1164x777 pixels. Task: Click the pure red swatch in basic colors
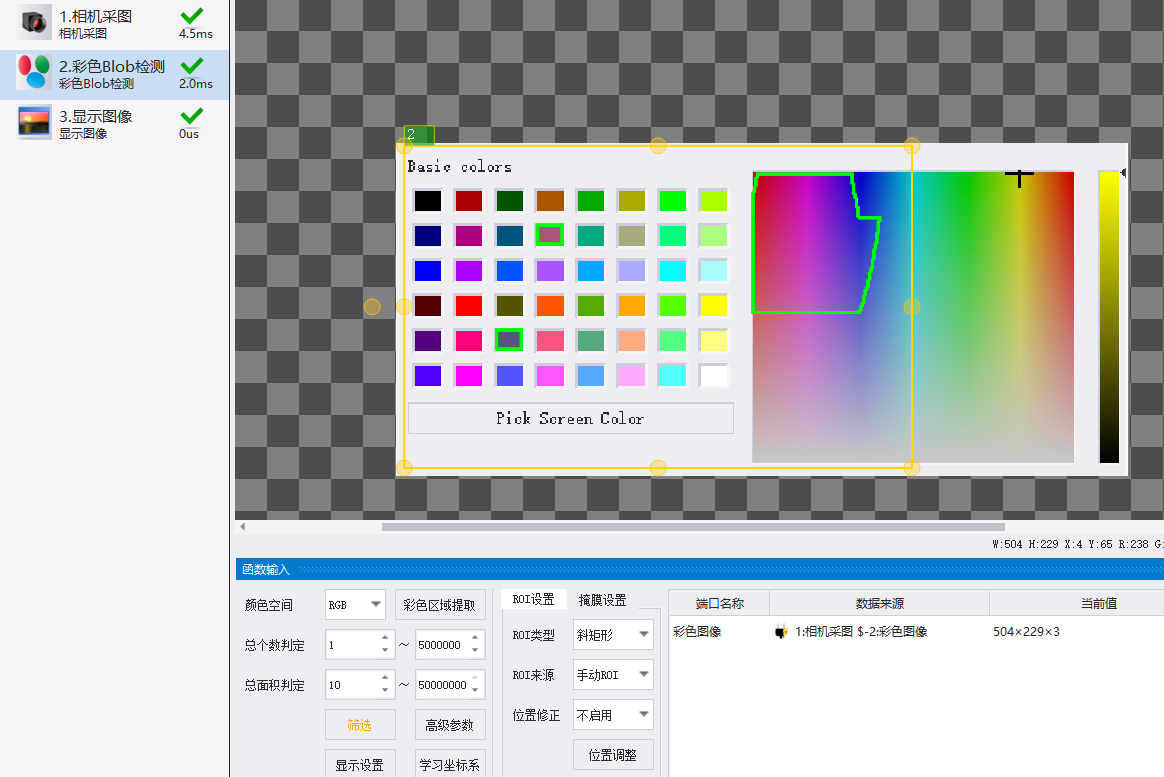pyautogui.click(x=469, y=306)
